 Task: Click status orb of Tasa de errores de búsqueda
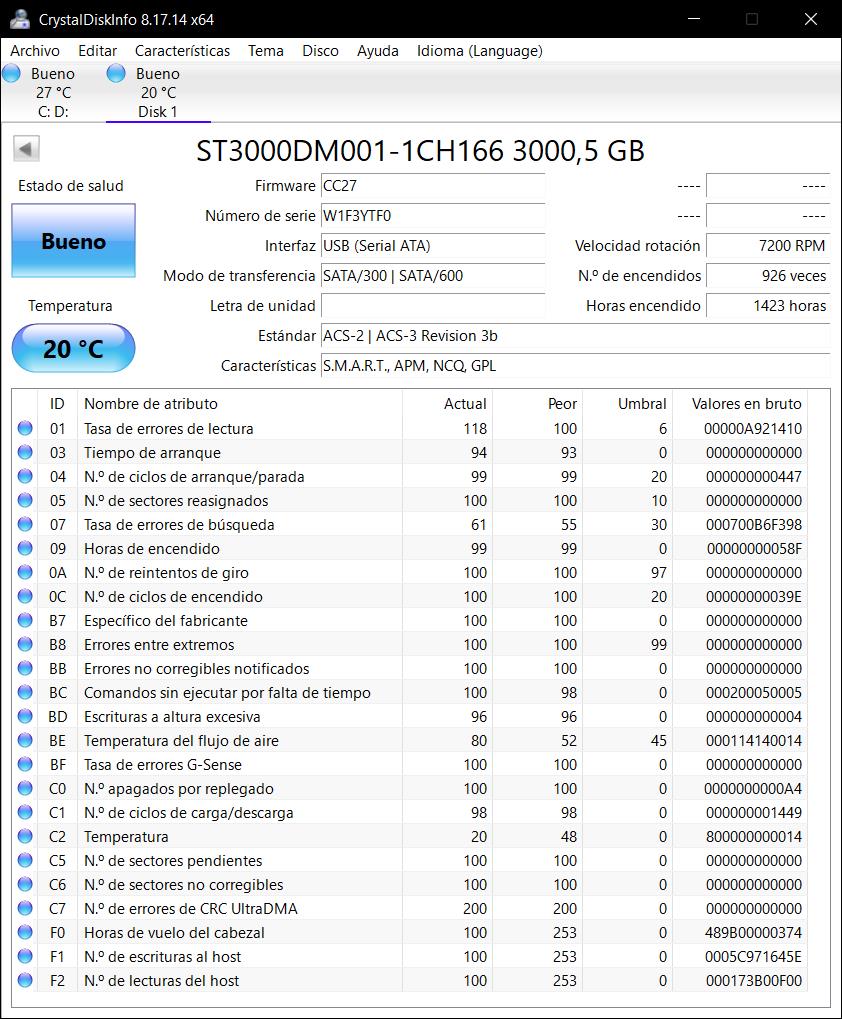pyautogui.click(x=25, y=524)
